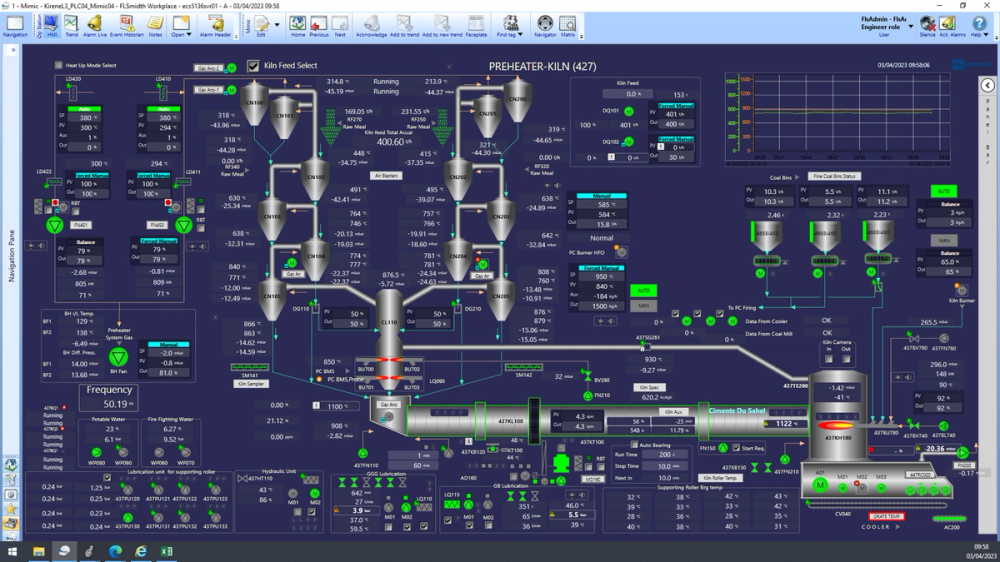Viewport: 1000px width, 562px height.
Task: Toggle the Kiln Feed Select checkbox
Action: [253, 65]
